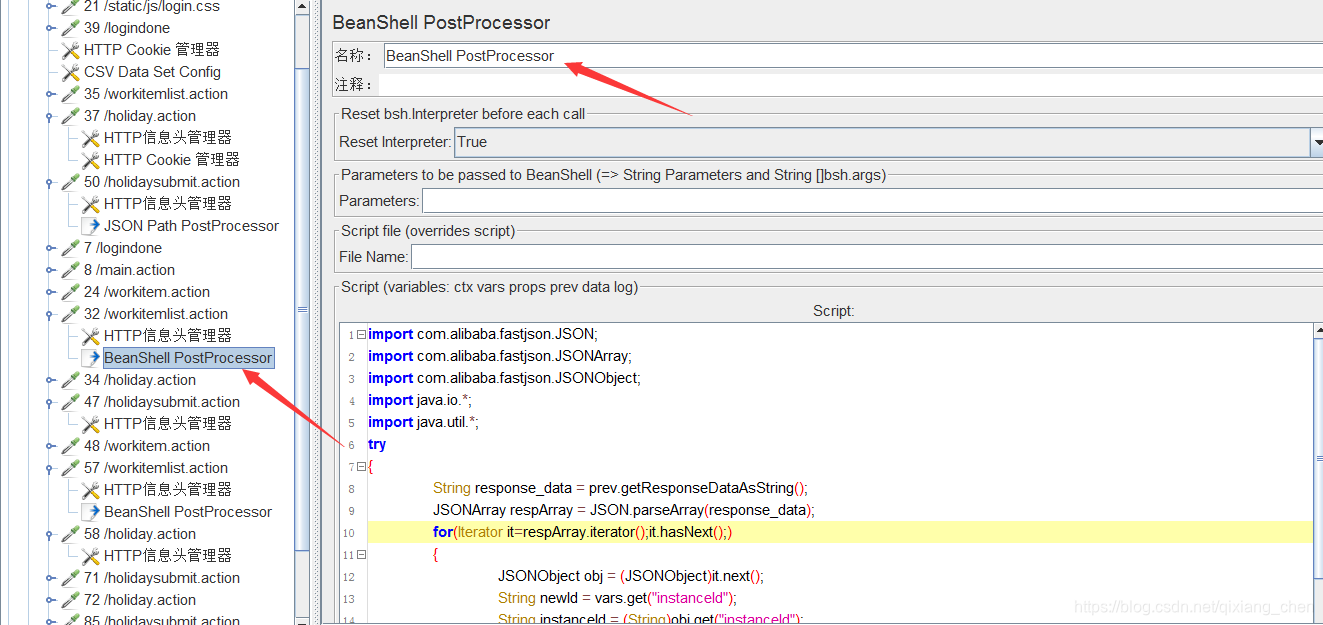Screen dimensions: 1323x625
Task: Click the highlighted for(Iterator it=respArray.iterator() line
Action: tap(583, 532)
